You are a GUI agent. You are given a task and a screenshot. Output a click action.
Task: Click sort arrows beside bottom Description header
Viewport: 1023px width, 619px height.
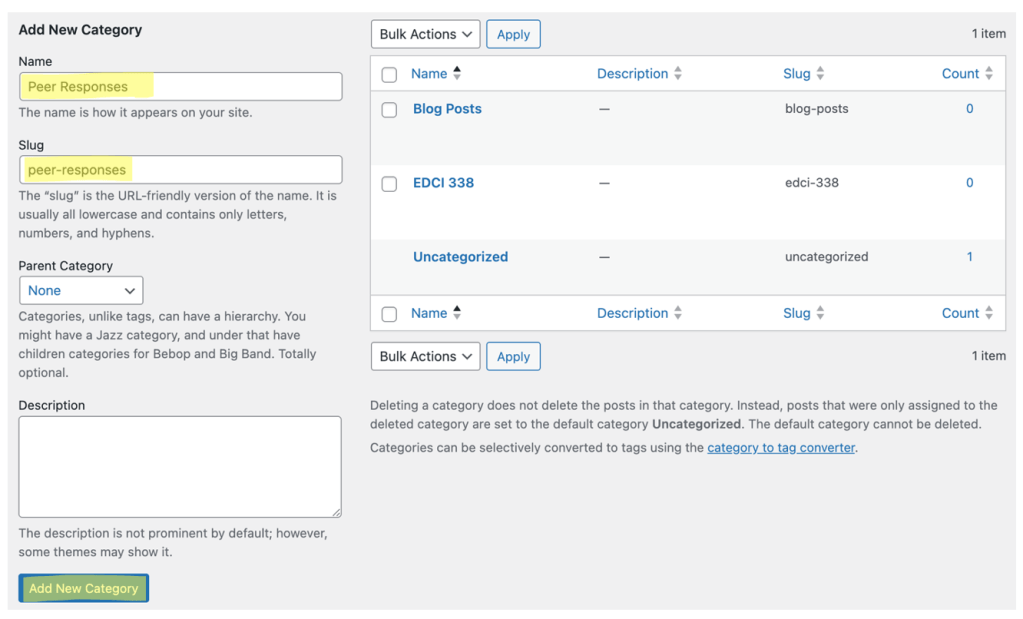click(x=678, y=313)
